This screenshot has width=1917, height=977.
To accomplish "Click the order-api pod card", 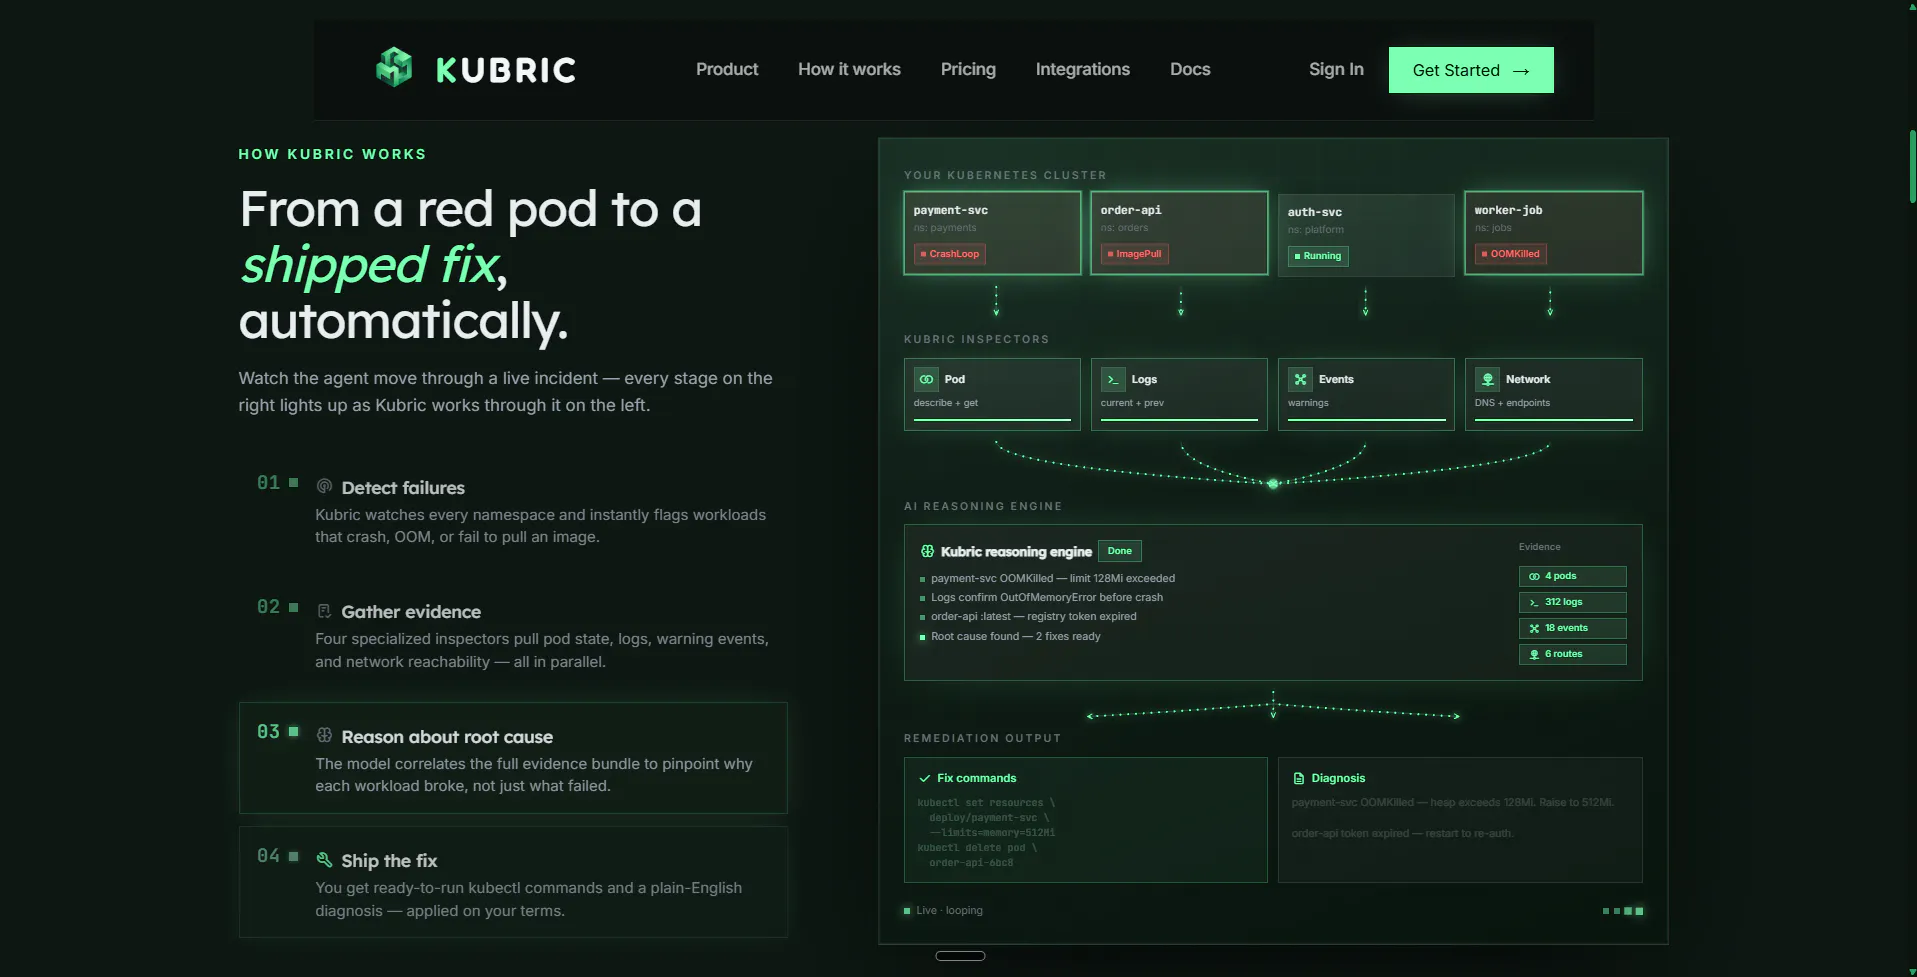I will [1179, 233].
